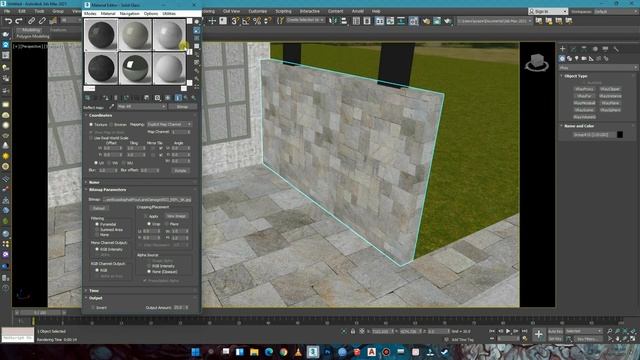Click the Redo arrow in the main toolbar
The image size is (640, 360).
click(x=19, y=21)
